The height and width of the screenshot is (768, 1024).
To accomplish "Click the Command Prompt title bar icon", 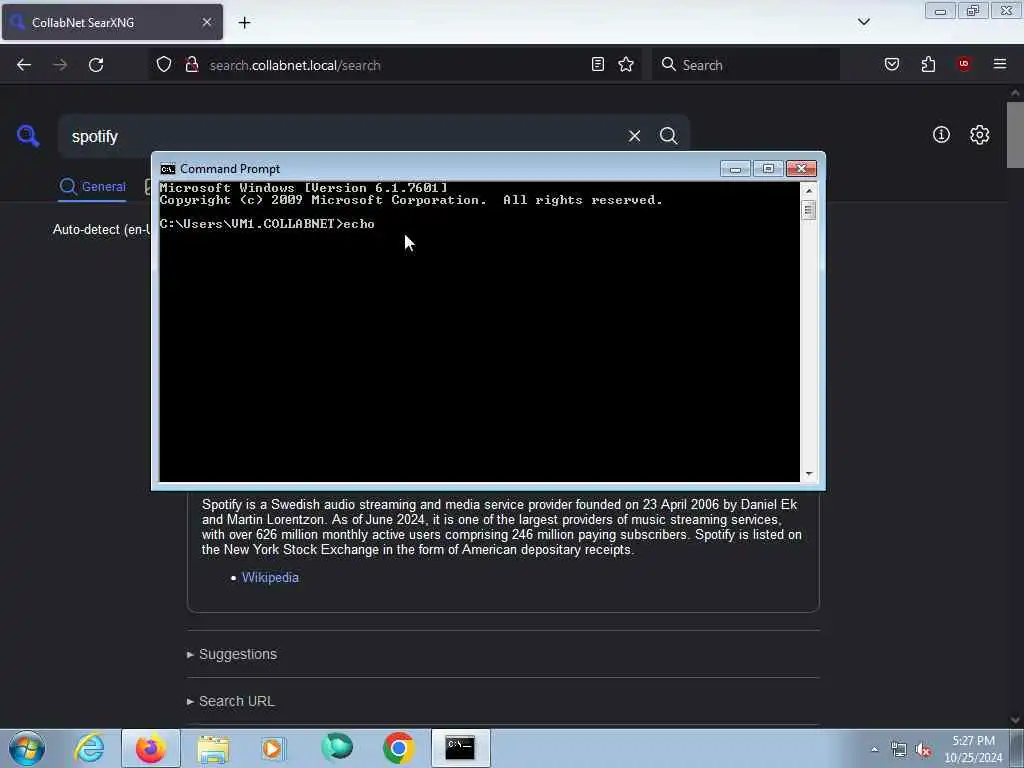I will click(x=168, y=169).
